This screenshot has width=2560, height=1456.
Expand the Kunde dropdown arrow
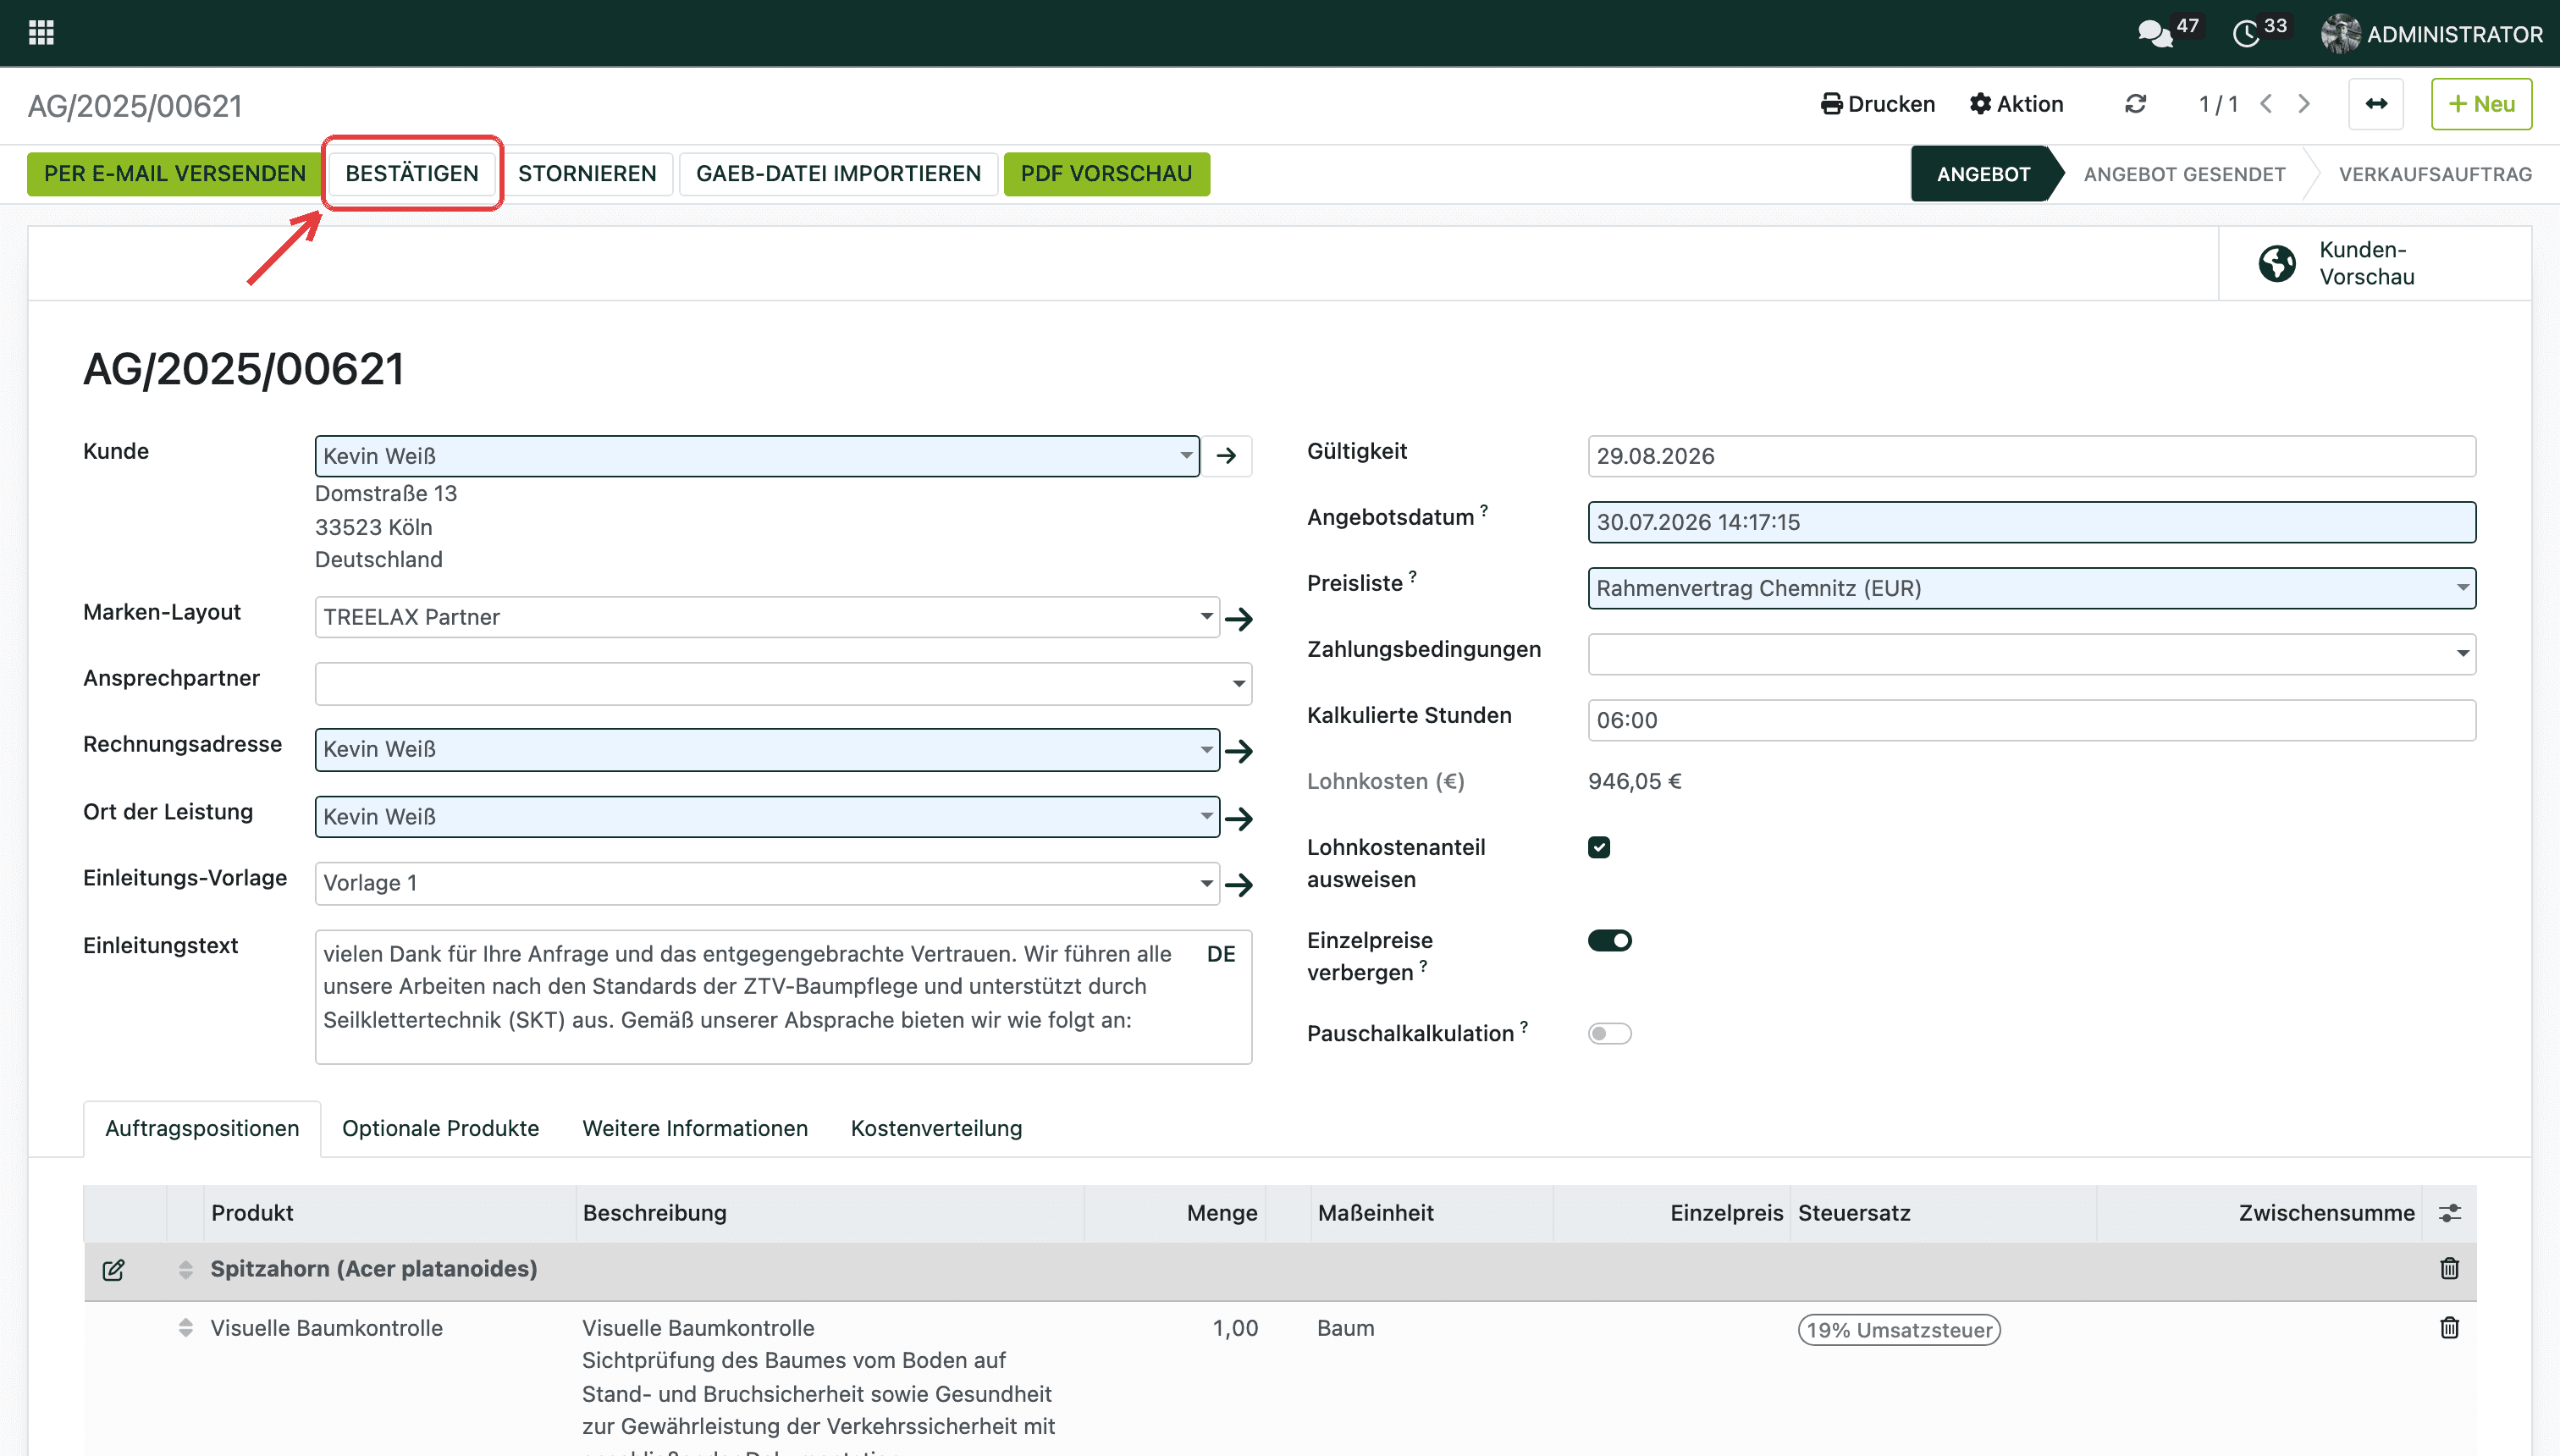(1186, 456)
